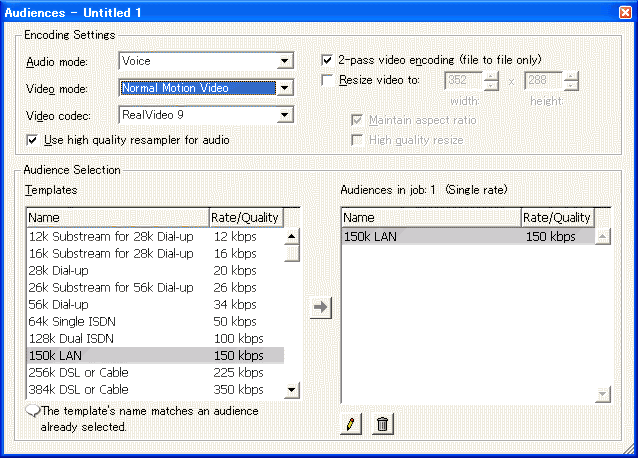Click the add-to-audiences arrow button
The height and width of the screenshot is (458, 638).
pyautogui.click(x=320, y=308)
